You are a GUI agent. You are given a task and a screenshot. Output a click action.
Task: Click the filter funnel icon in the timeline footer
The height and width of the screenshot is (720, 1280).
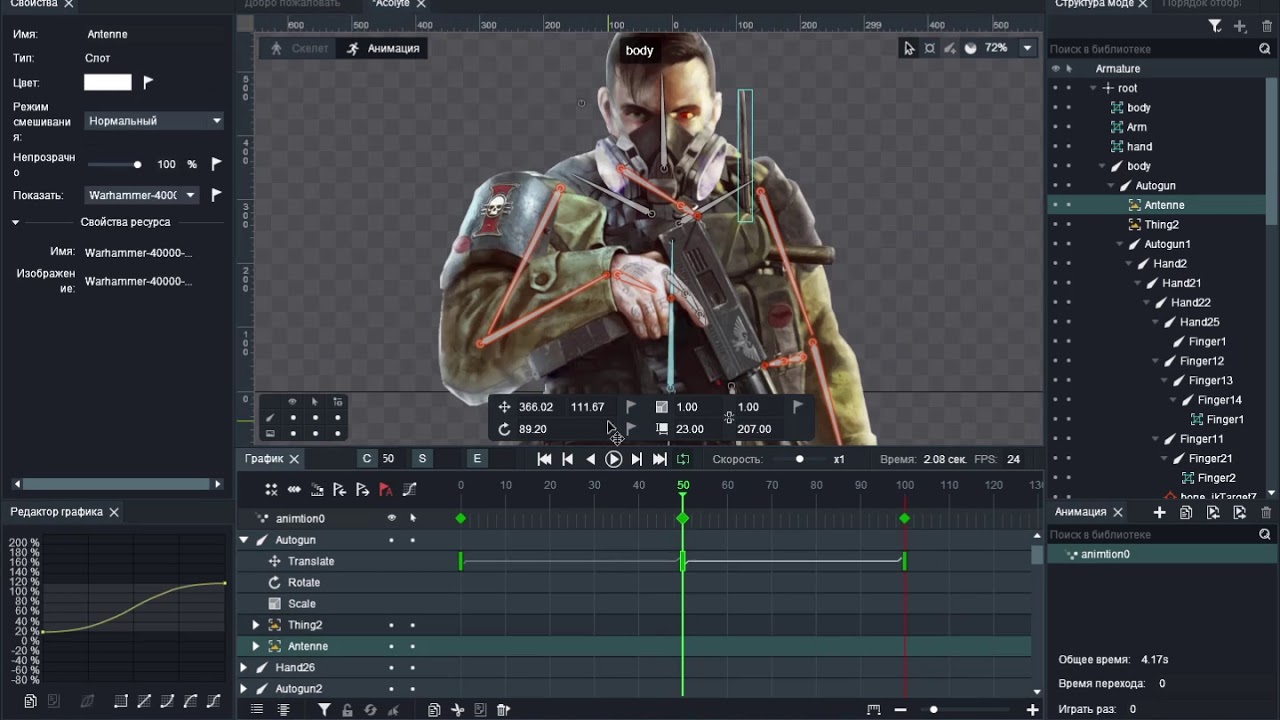[324, 710]
